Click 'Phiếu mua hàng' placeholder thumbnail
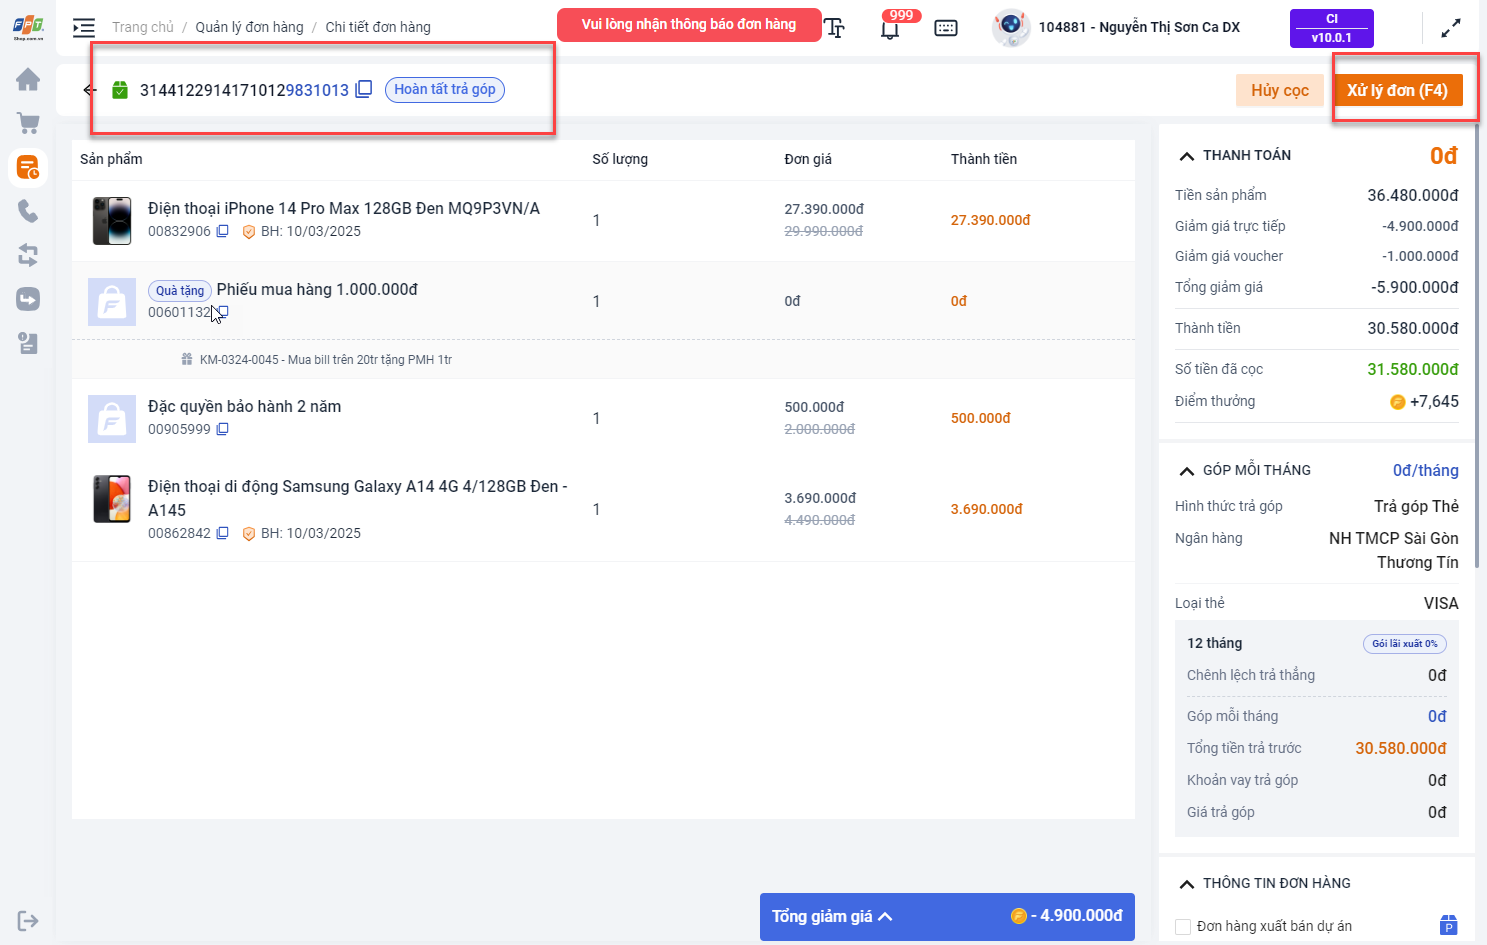This screenshot has width=1487, height=945. [112, 301]
